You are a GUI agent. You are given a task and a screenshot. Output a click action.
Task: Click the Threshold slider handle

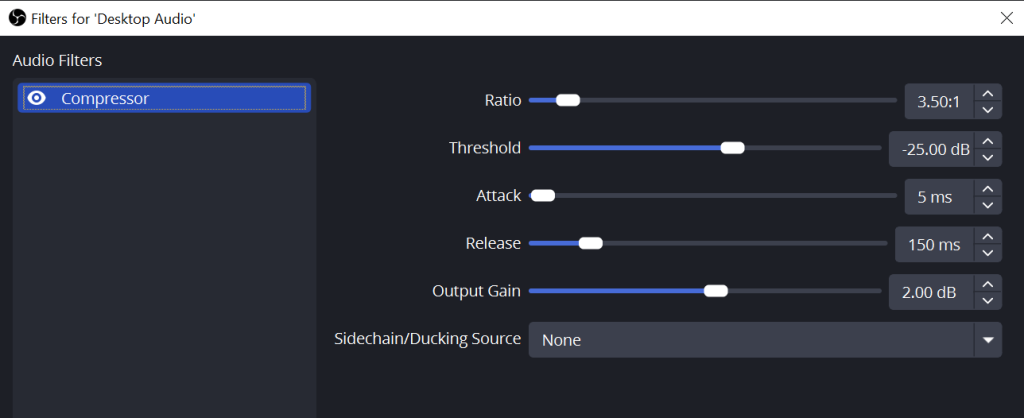coord(732,148)
